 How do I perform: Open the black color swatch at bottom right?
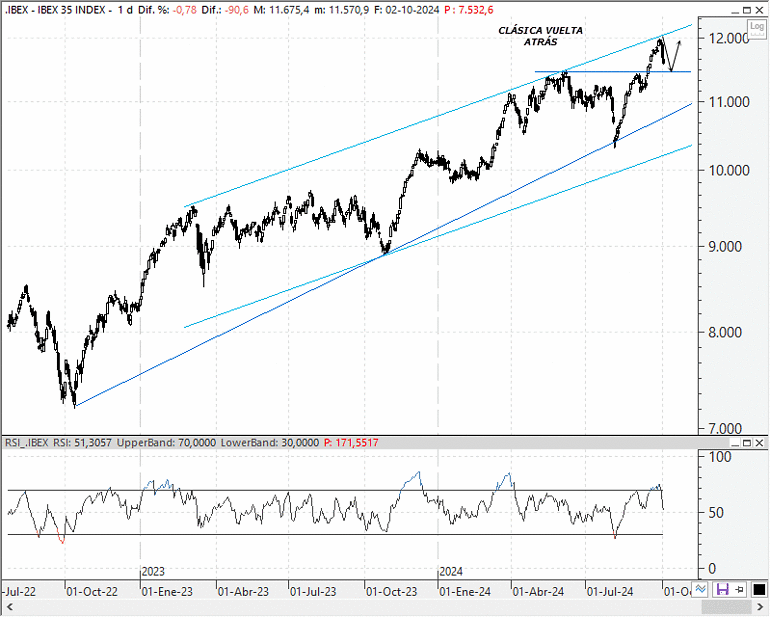pos(759,589)
